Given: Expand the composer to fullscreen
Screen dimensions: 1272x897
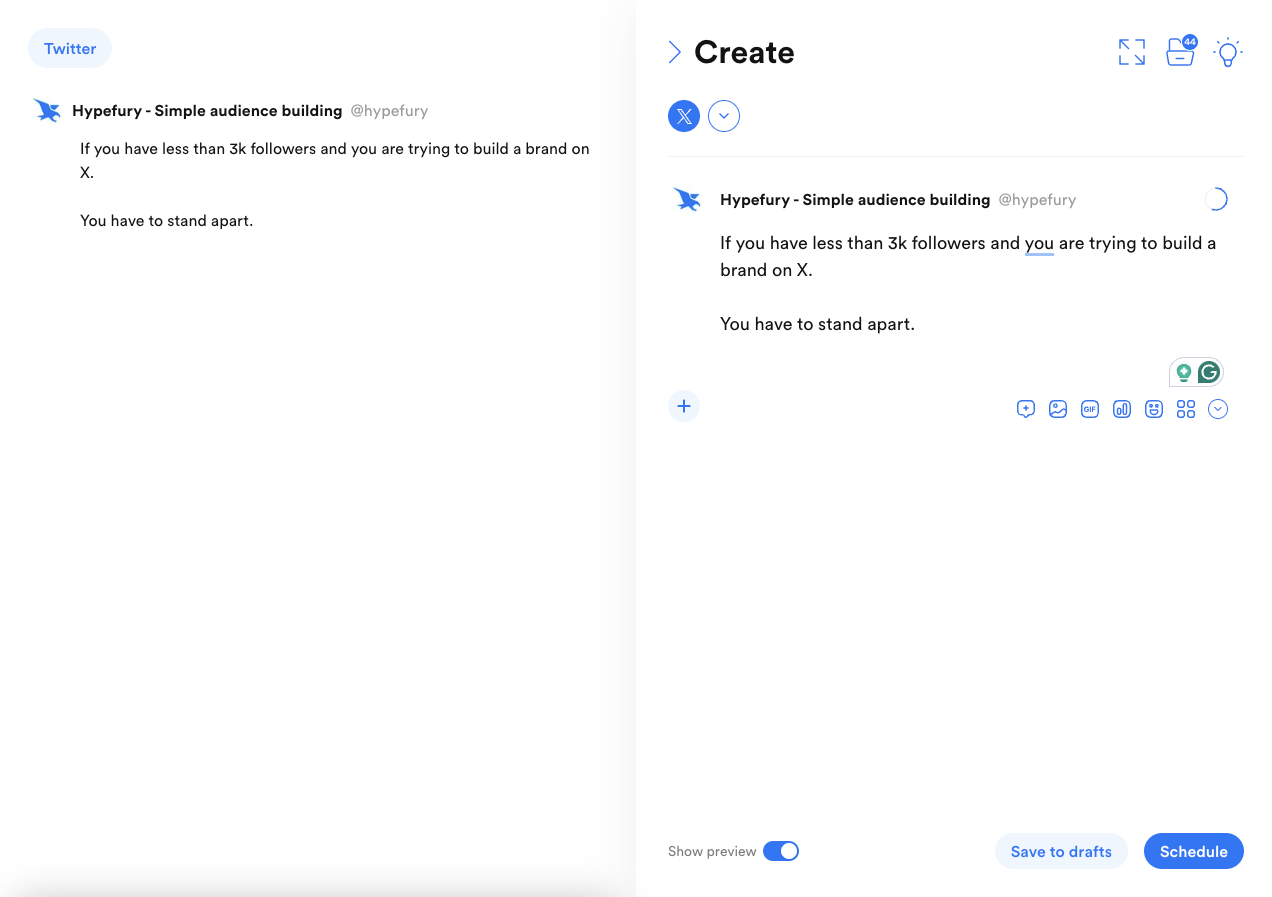Looking at the screenshot, I should pyautogui.click(x=1131, y=52).
